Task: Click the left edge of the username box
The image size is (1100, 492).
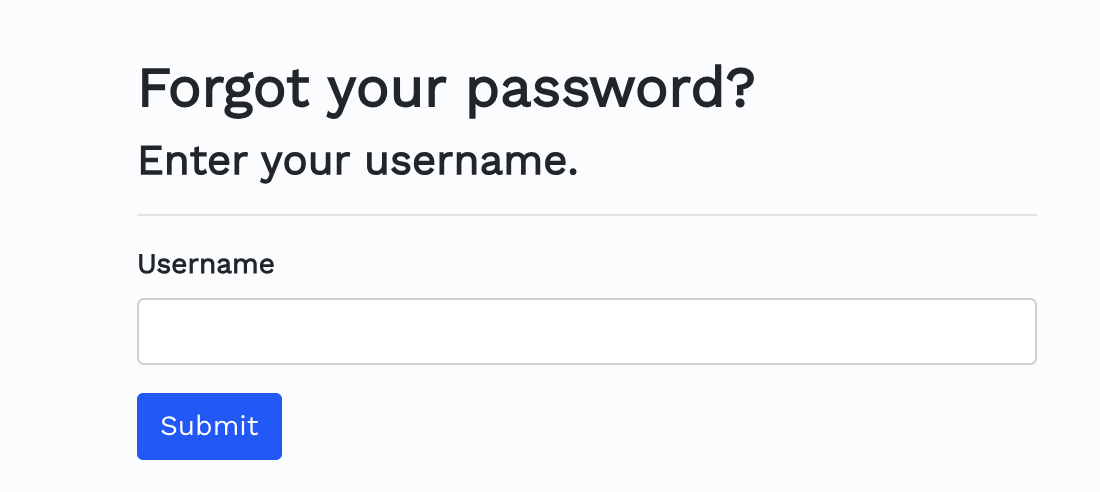Action: pyautogui.click(x=144, y=331)
